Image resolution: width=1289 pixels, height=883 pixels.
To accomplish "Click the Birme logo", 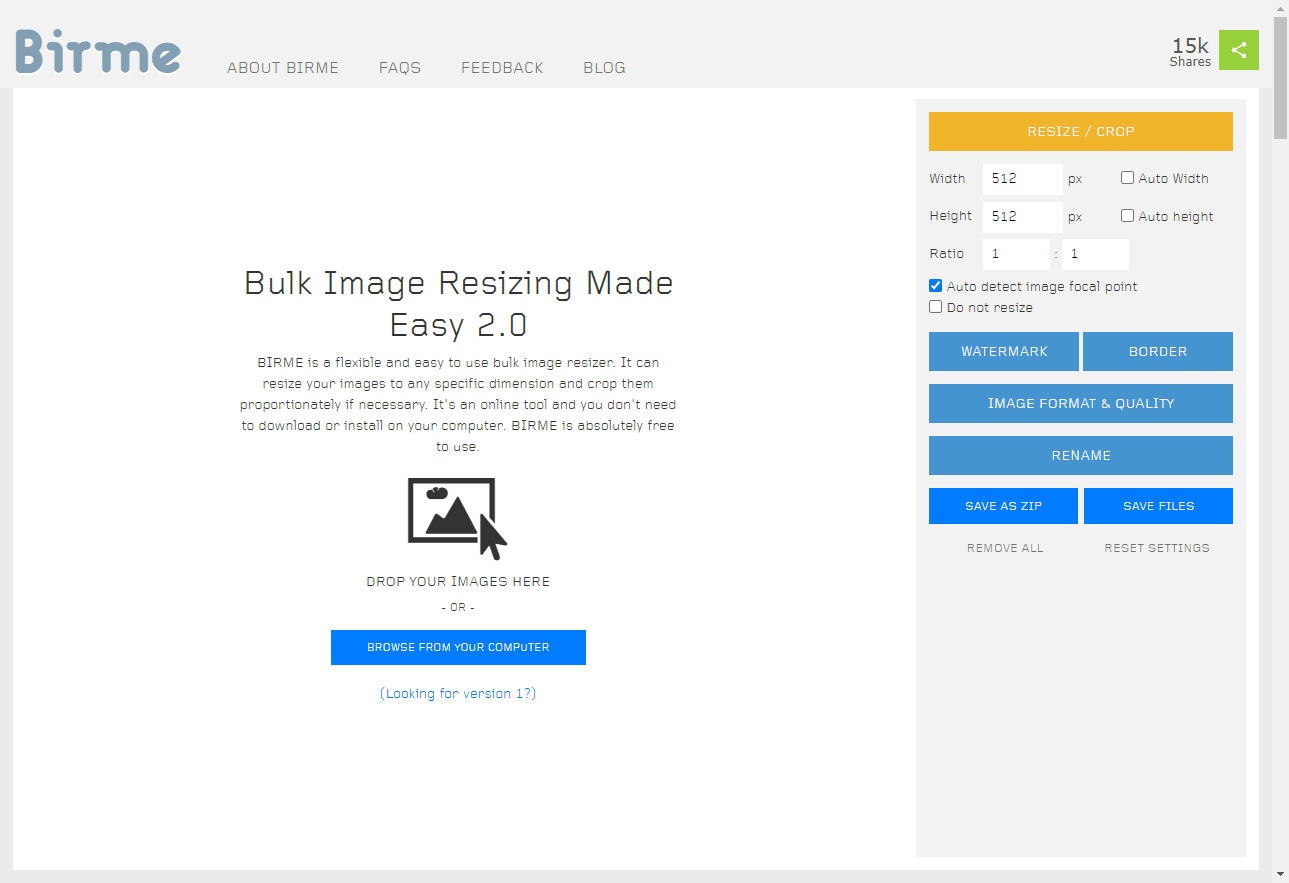I will pyautogui.click(x=98, y=51).
